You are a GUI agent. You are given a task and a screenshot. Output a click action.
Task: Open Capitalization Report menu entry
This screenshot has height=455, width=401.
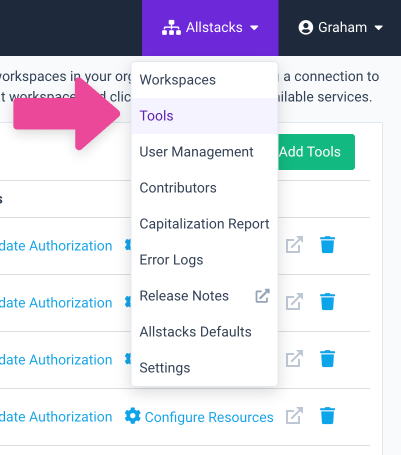pos(204,224)
